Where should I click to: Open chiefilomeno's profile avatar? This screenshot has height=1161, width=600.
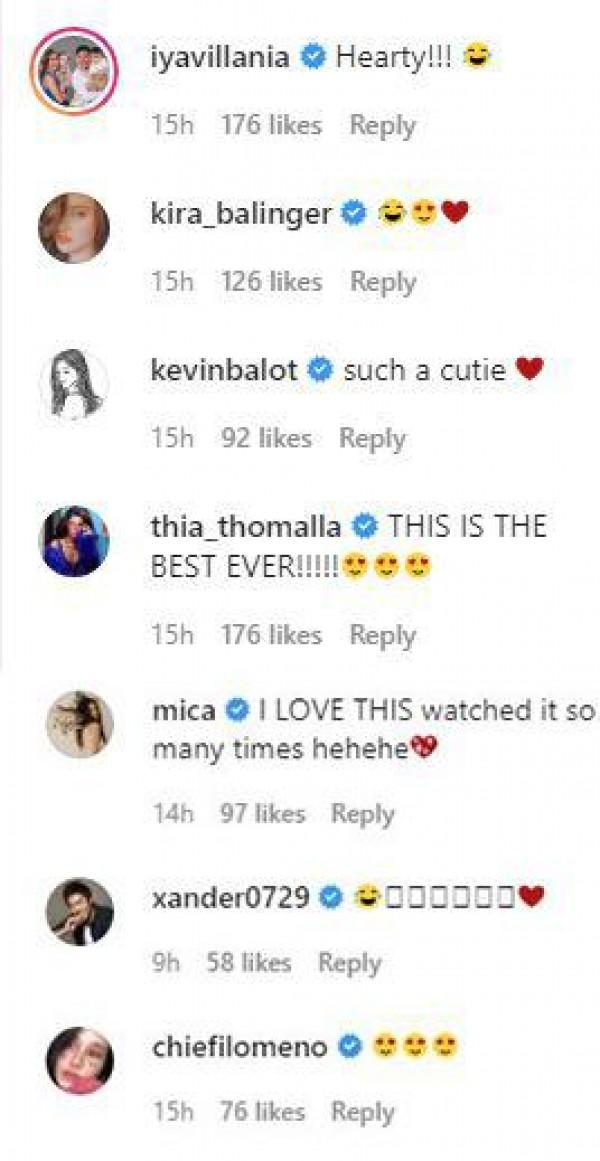tap(78, 1061)
